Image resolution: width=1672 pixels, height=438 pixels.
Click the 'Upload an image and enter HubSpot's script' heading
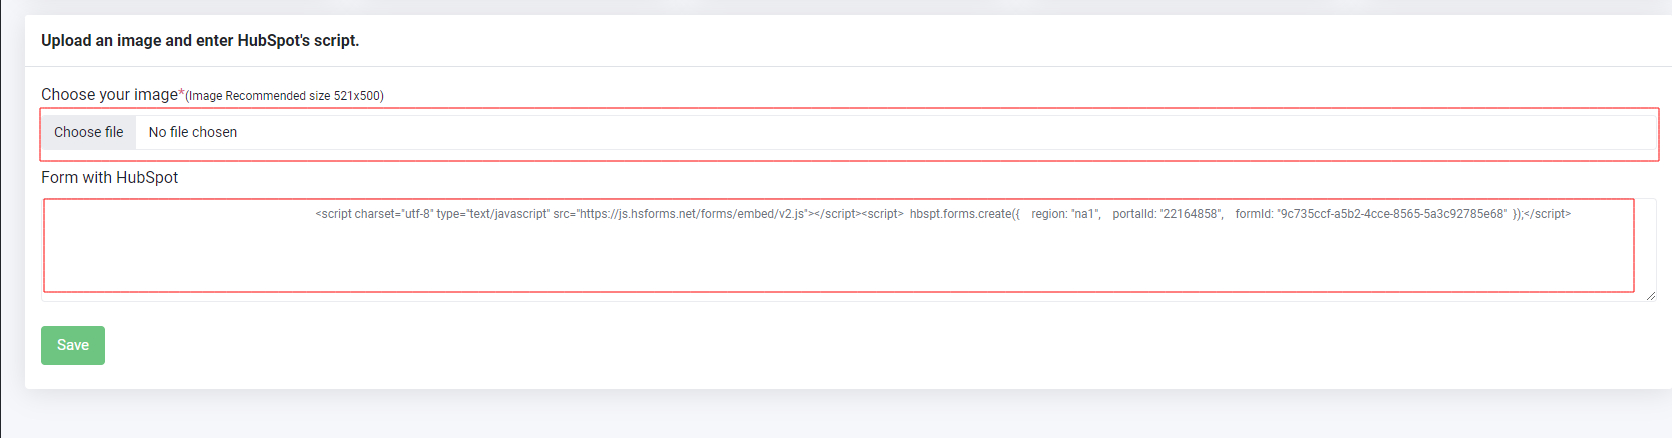coord(200,40)
